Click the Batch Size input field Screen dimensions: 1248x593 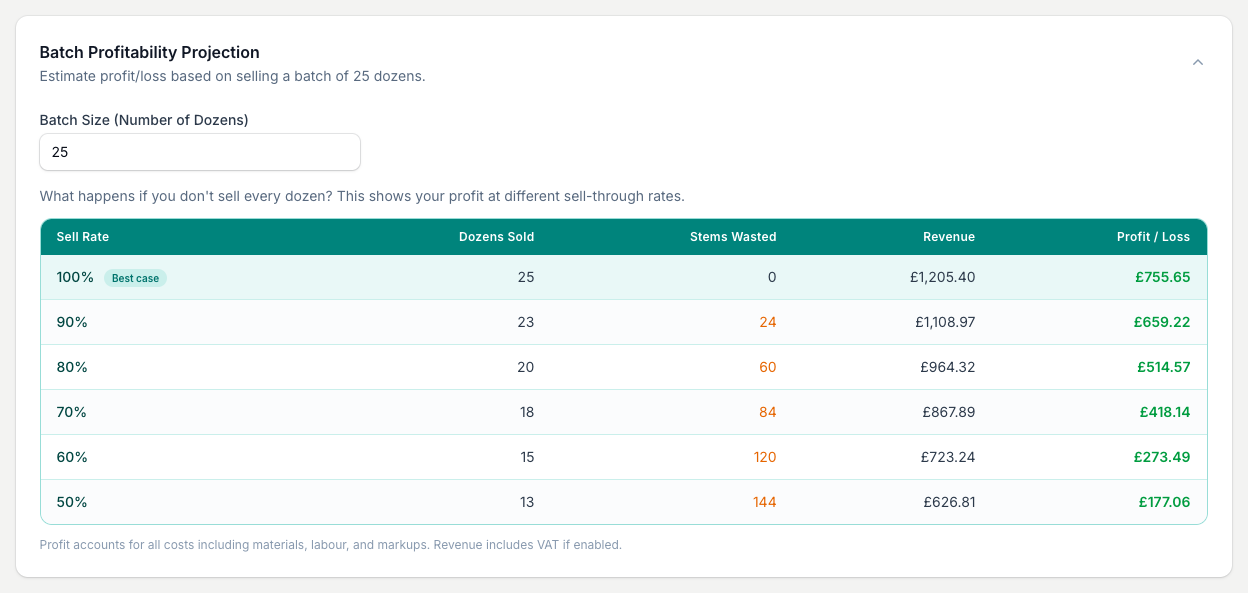click(200, 152)
